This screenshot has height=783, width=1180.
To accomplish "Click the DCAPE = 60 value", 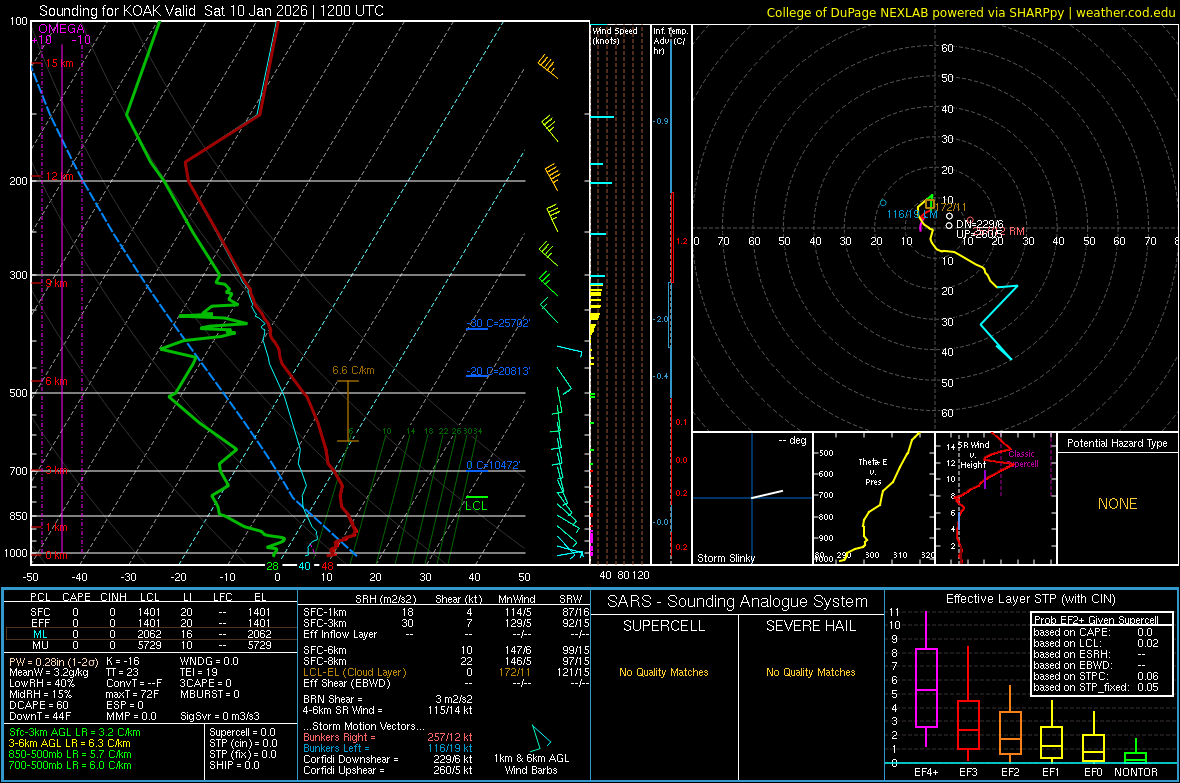I will [39, 705].
